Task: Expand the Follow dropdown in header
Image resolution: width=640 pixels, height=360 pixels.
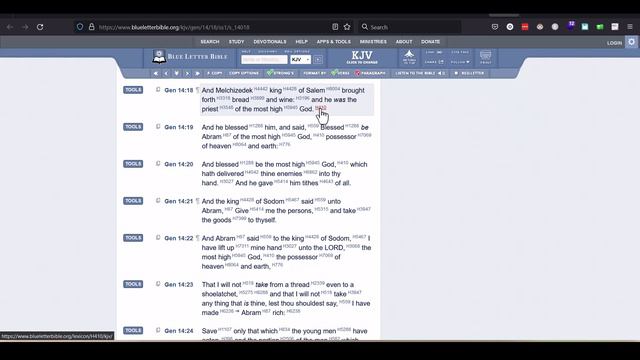Action: click(460, 62)
